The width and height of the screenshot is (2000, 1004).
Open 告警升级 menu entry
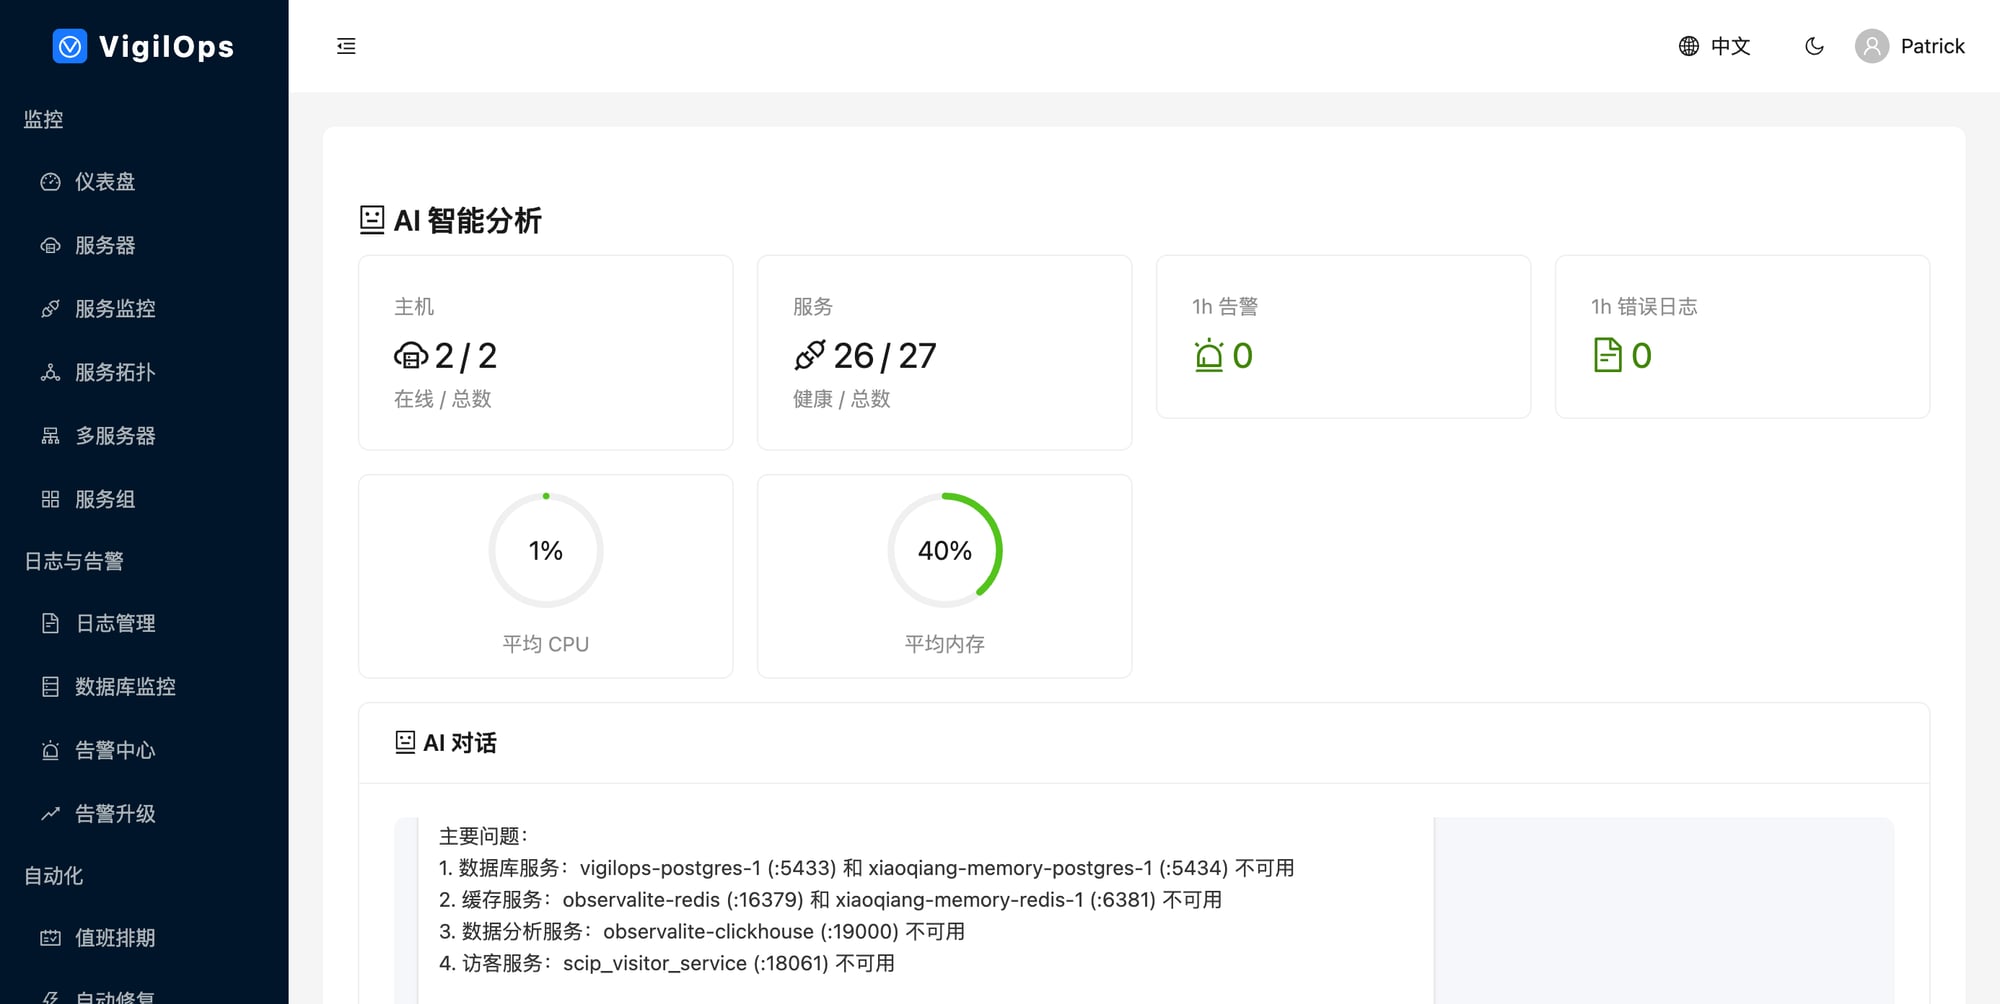[x=144, y=814]
